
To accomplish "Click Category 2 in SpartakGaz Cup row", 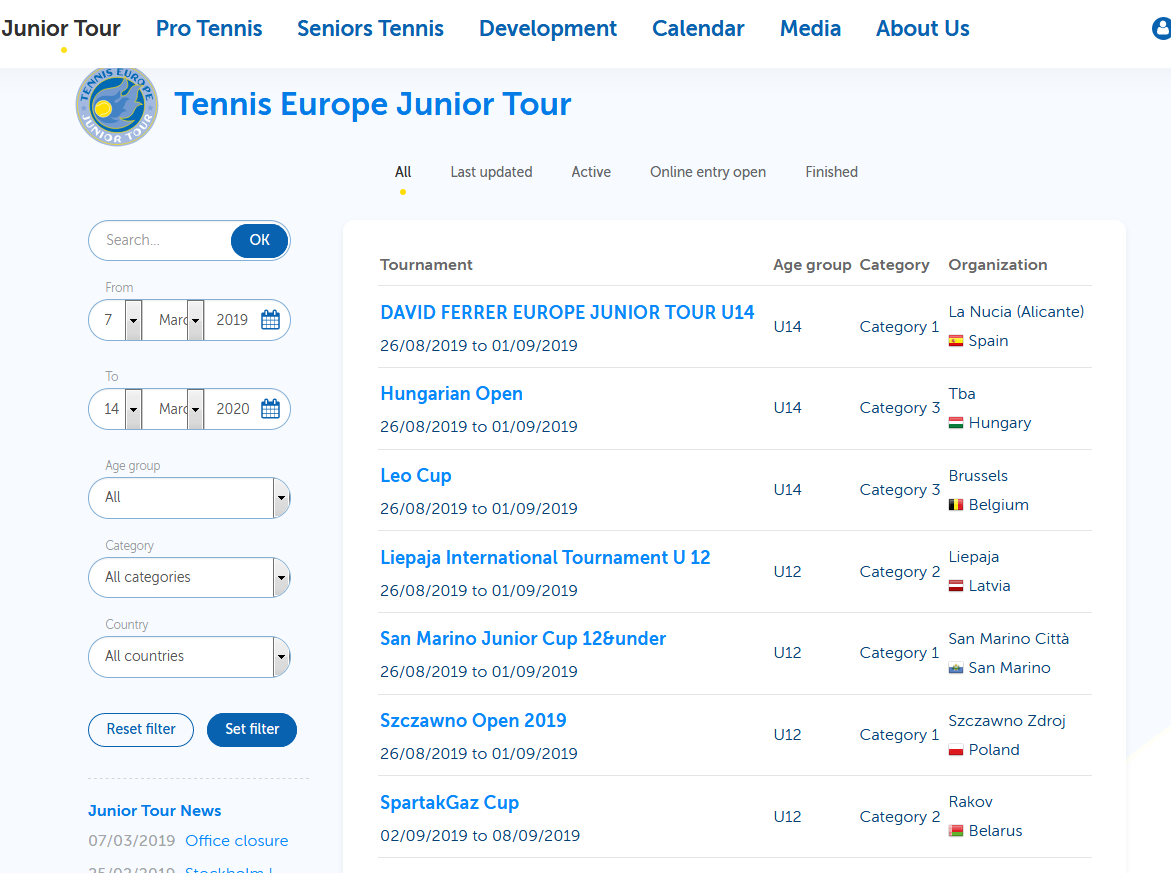I will coord(899,817).
